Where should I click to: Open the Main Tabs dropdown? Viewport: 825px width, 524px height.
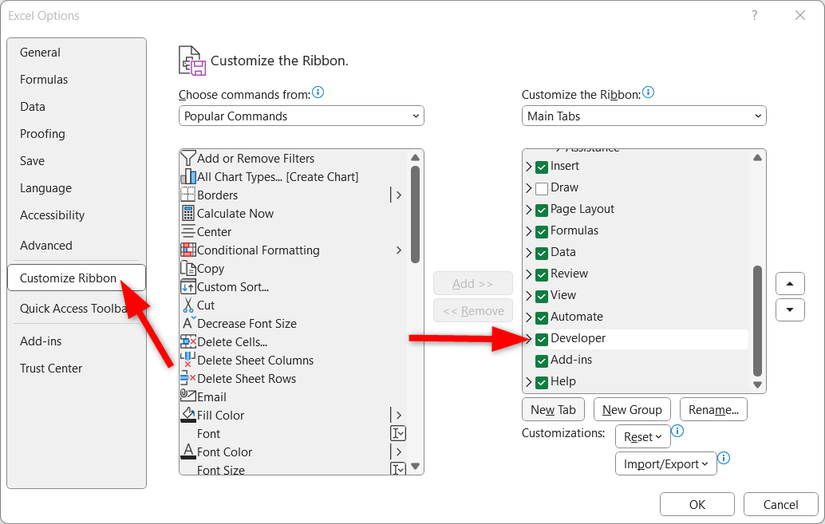pos(644,116)
